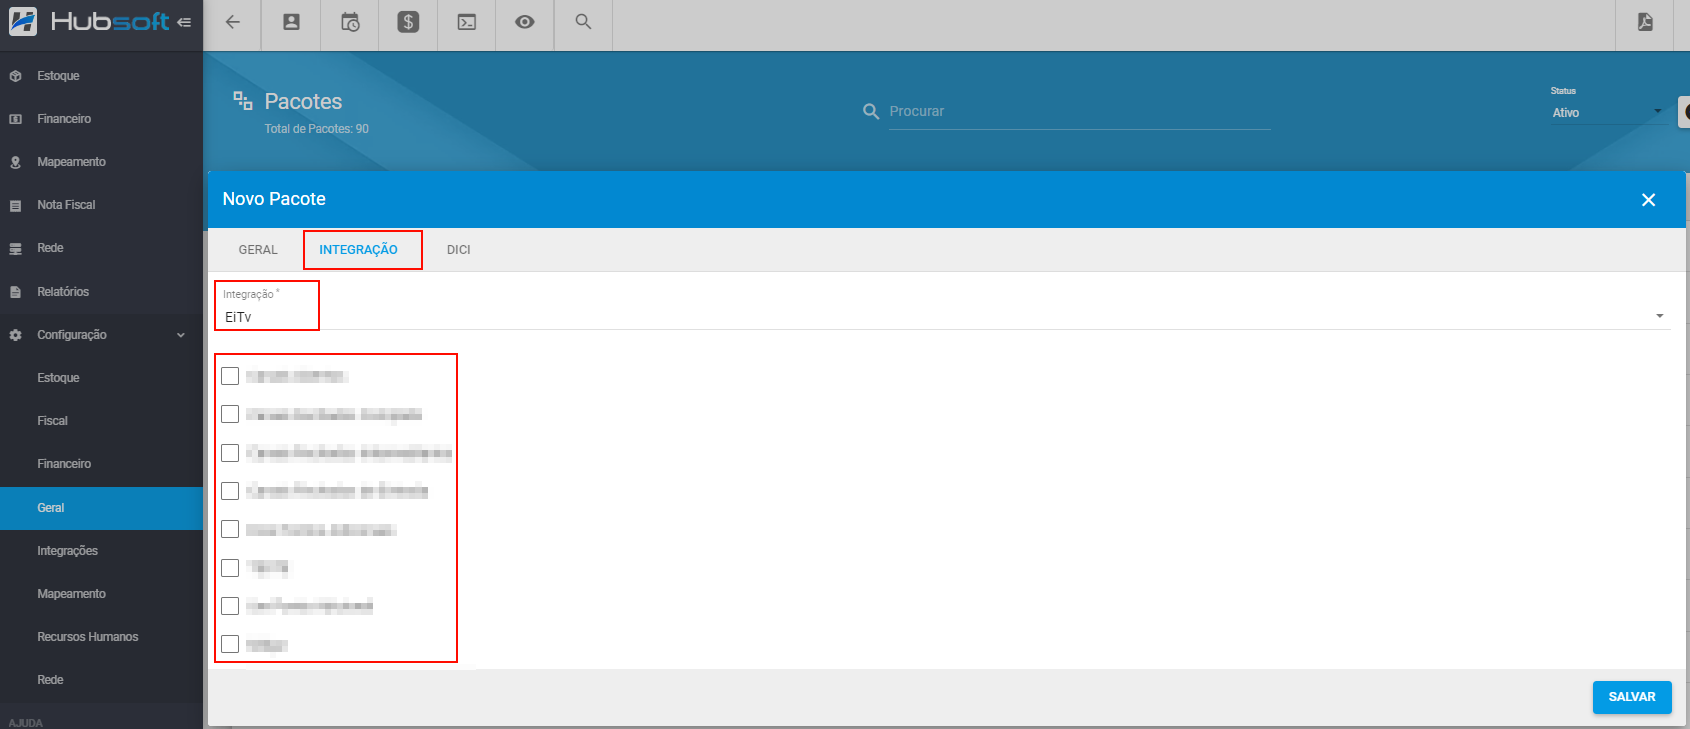Open Estoque under Configuração
1690x729 pixels.
(x=101, y=378)
